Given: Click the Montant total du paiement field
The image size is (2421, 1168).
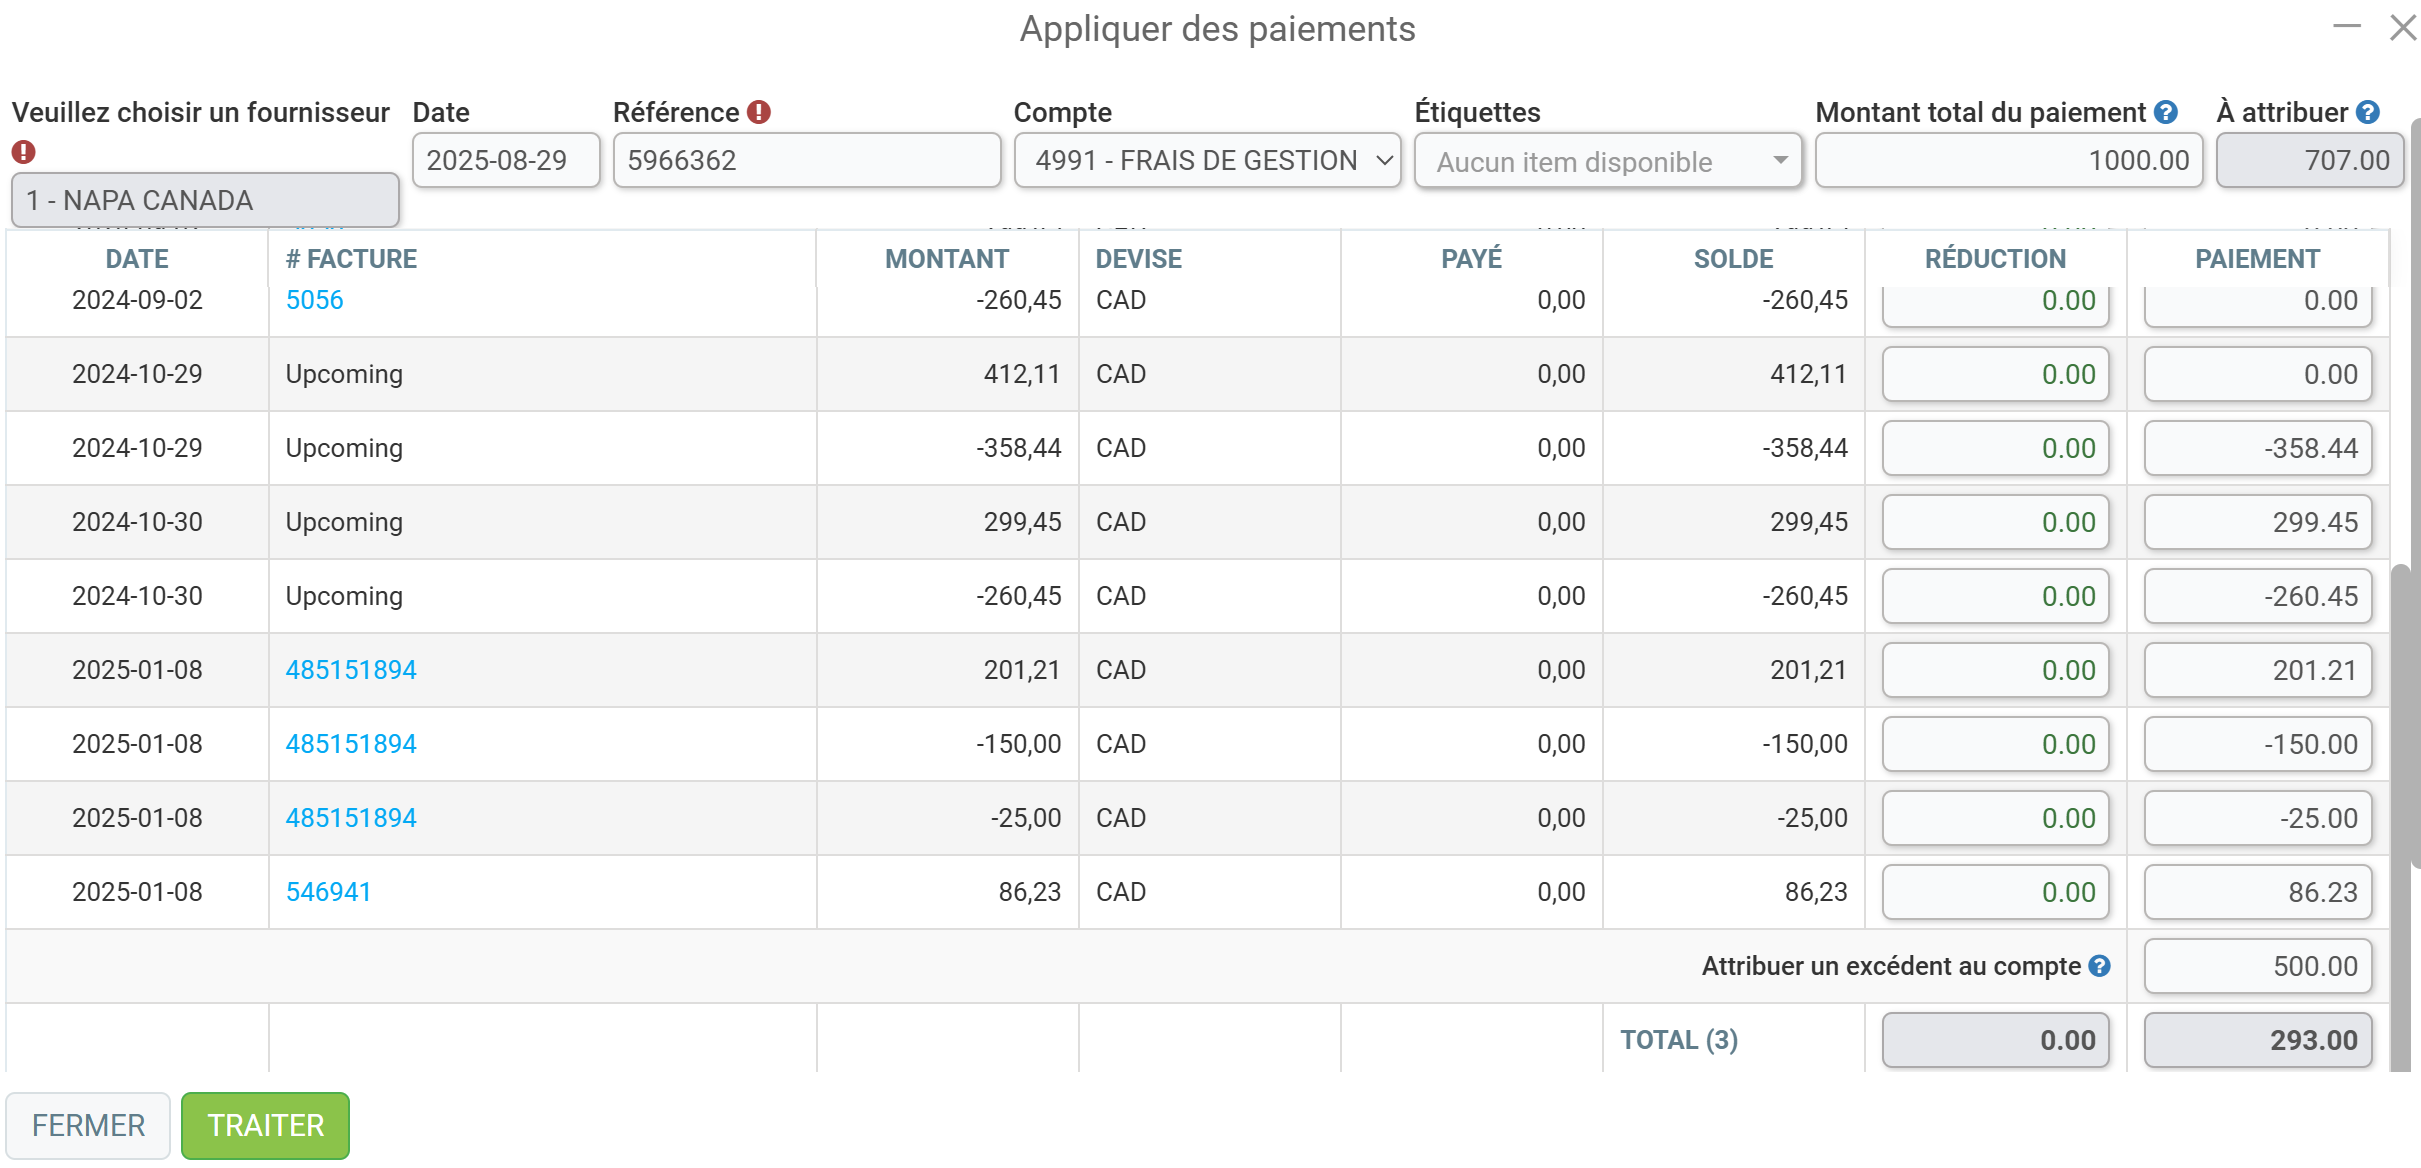Looking at the screenshot, I should tap(2009, 160).
